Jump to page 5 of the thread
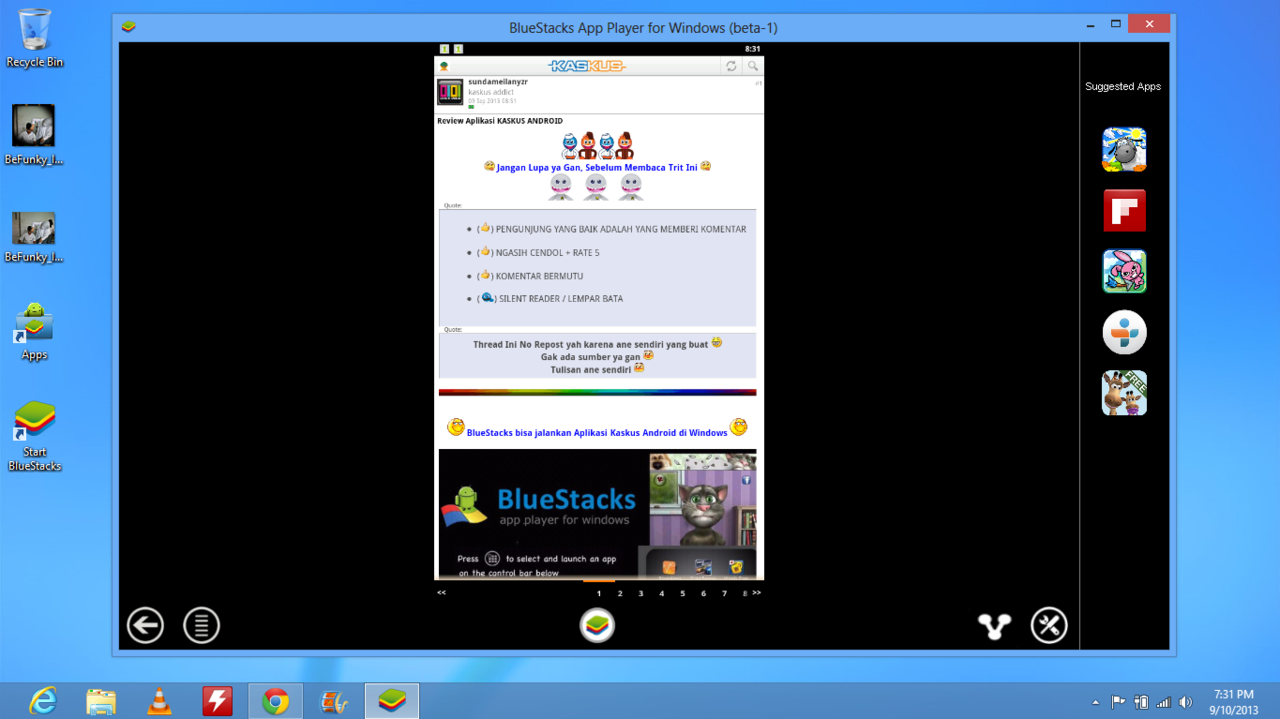 point(683,593)
